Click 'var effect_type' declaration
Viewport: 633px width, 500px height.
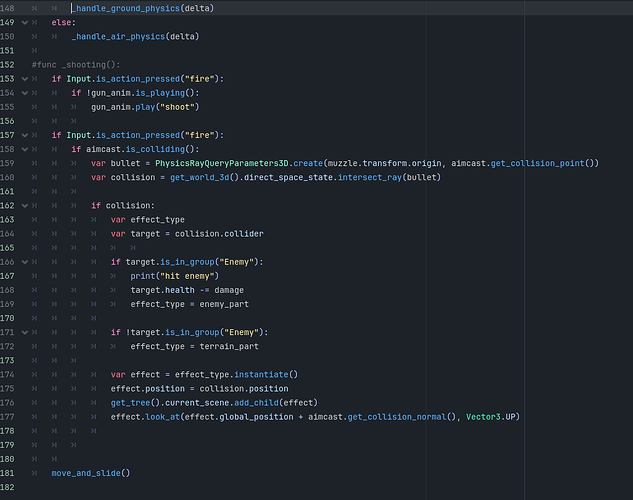click(148, 220)
